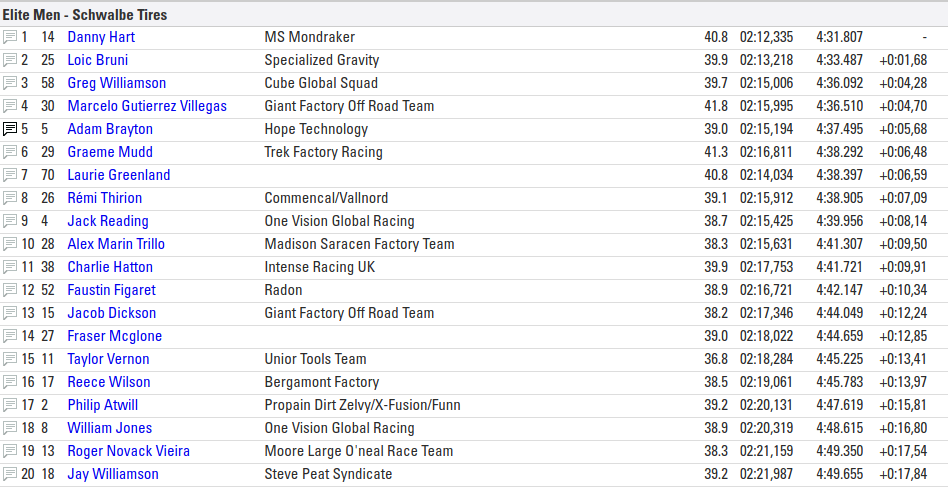Select the Jack Reading rider link

click(108, 221)
